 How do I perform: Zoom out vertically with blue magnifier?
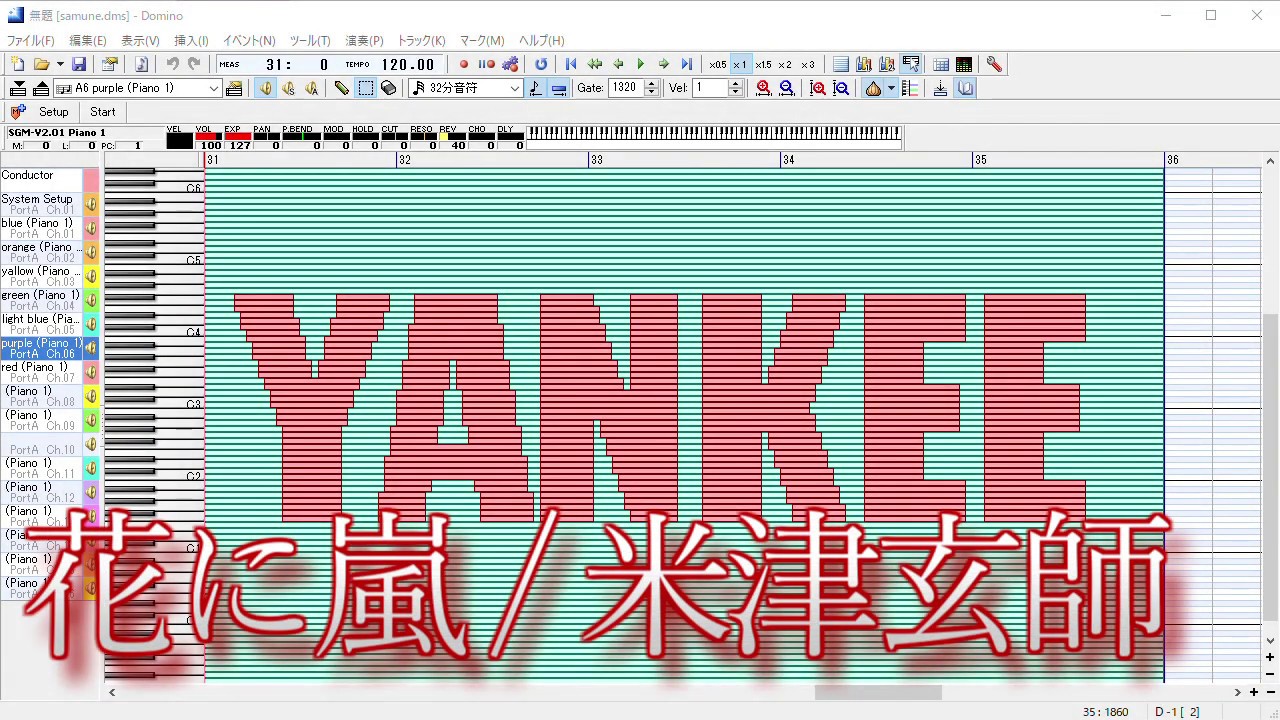point(841,88)
